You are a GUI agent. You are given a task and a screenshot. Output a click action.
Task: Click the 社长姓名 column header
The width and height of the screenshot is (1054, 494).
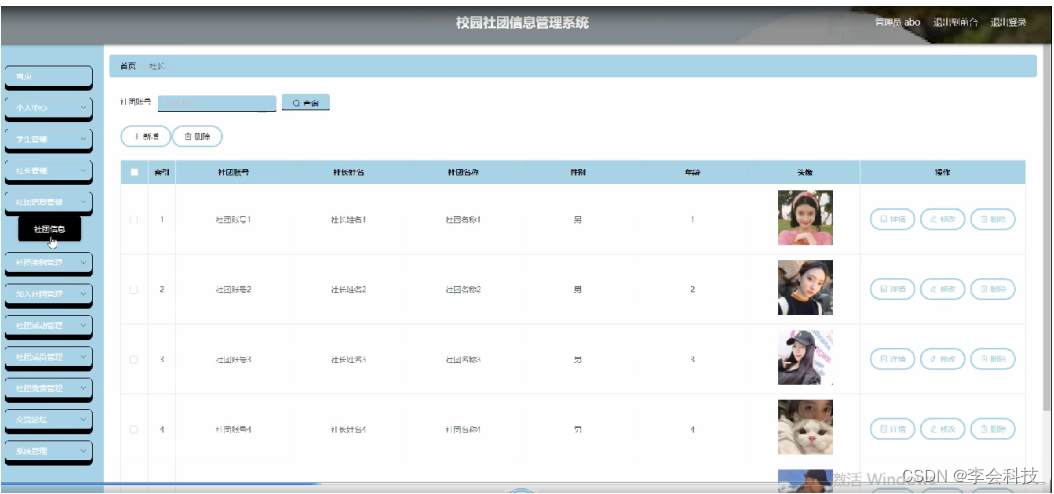(x=348, y=173)
